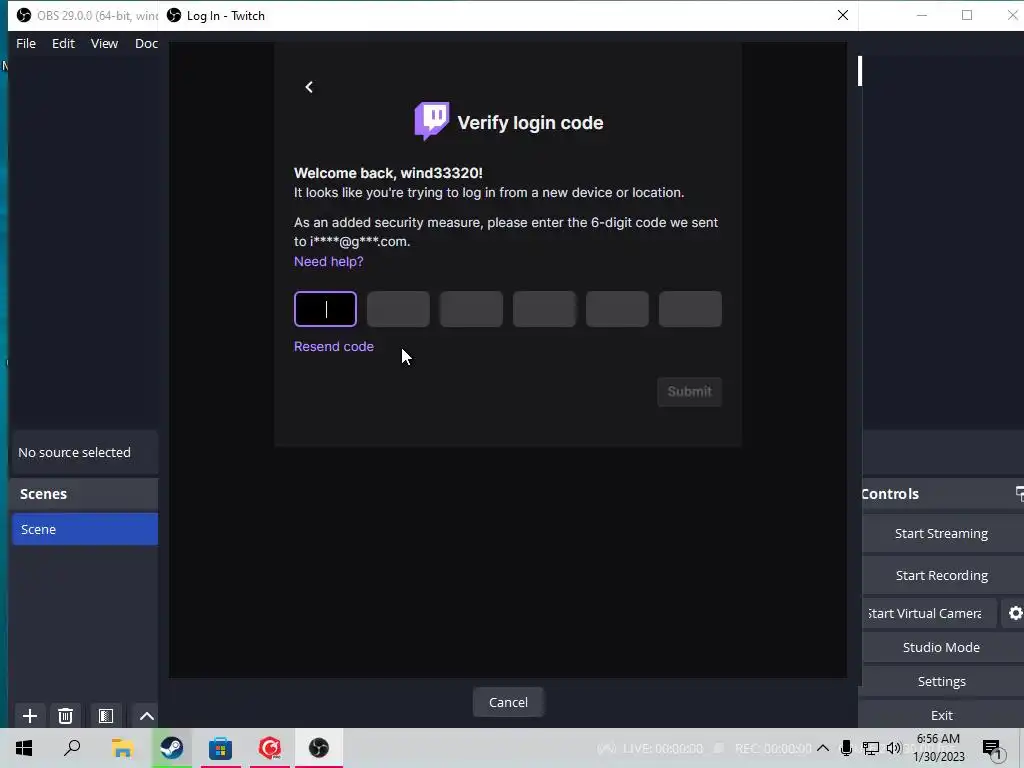1024x768 pixels.
Task: Remove selected scene with trash icon
Action: click(65, 716)
